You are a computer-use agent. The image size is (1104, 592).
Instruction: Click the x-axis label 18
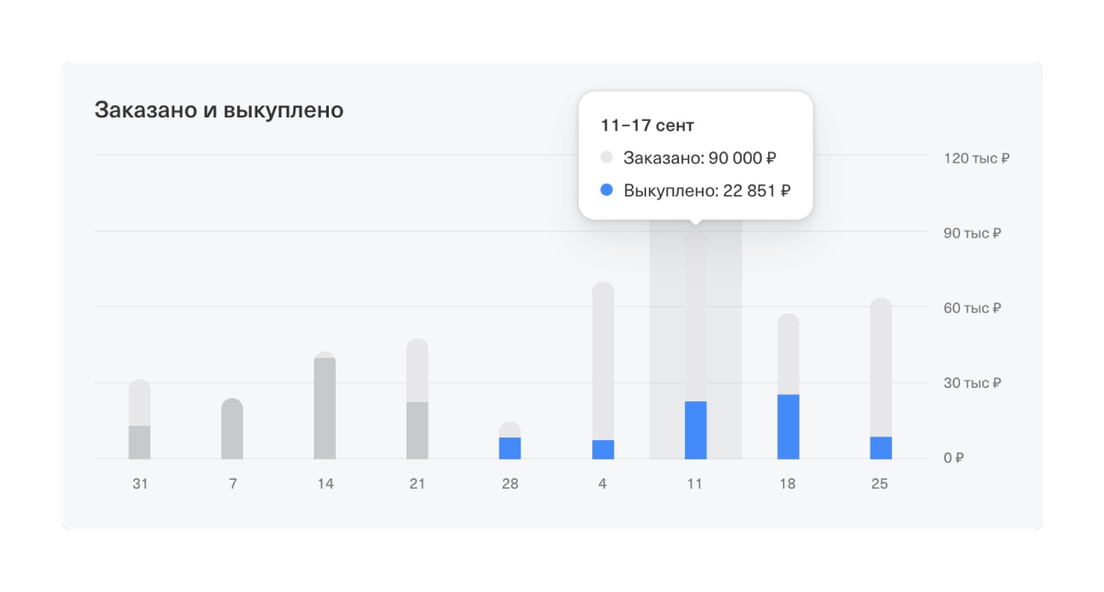pyautogui.click(x=788, y=484)
